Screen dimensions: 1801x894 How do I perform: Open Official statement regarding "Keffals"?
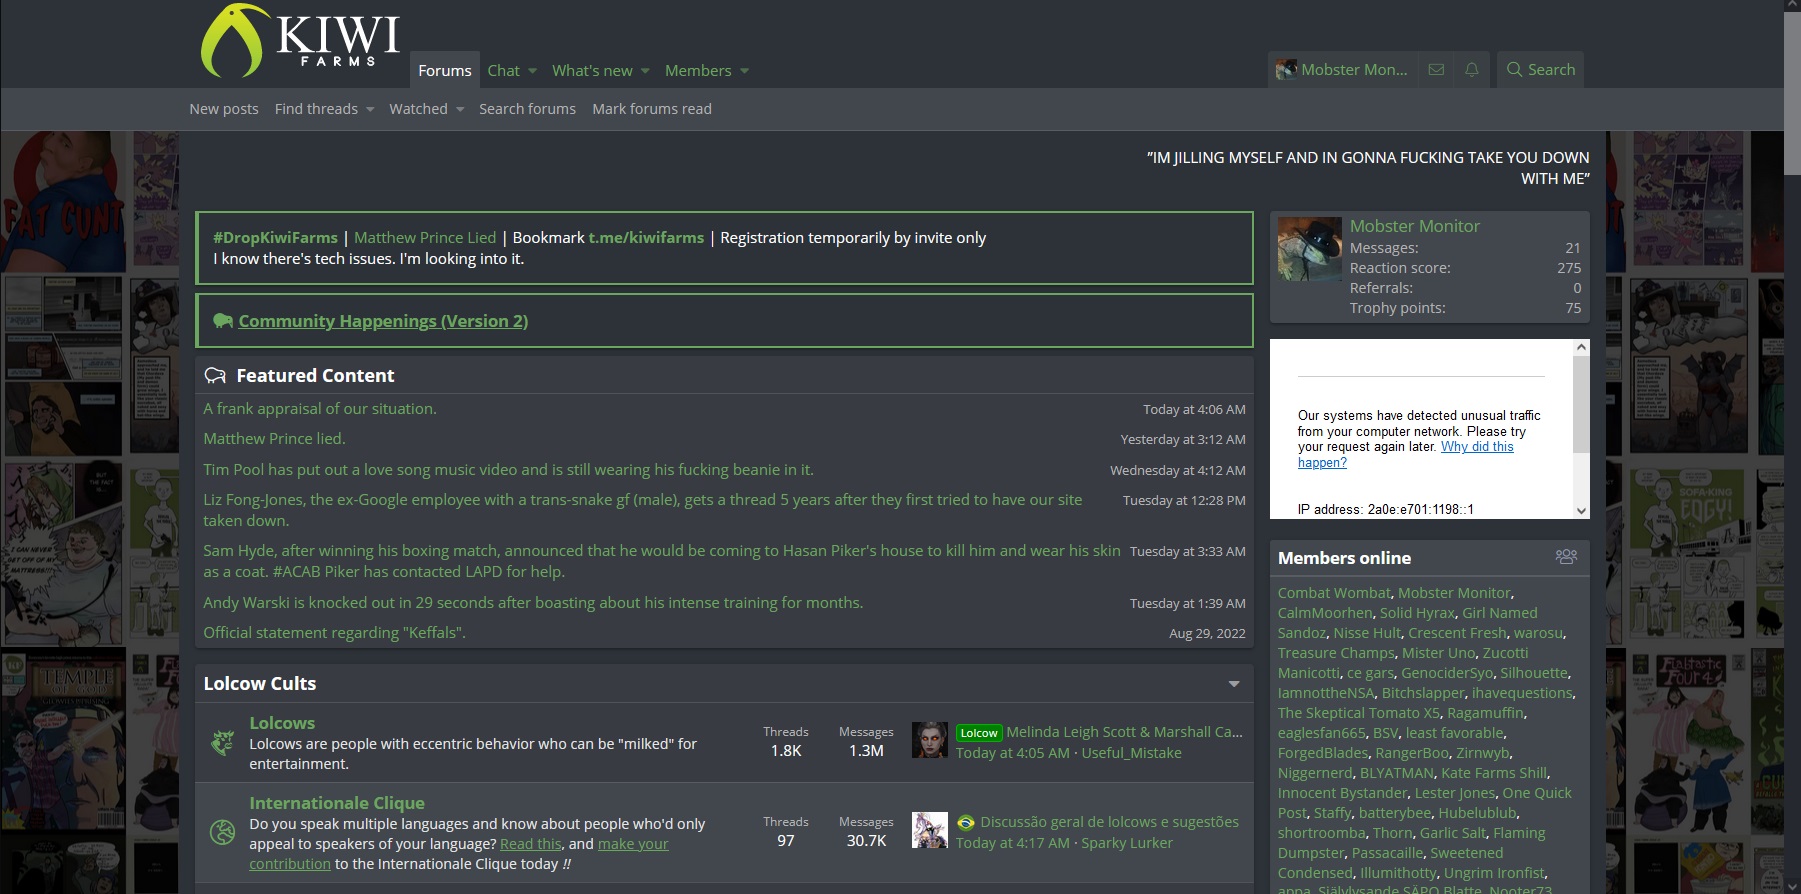click(334, 633)
